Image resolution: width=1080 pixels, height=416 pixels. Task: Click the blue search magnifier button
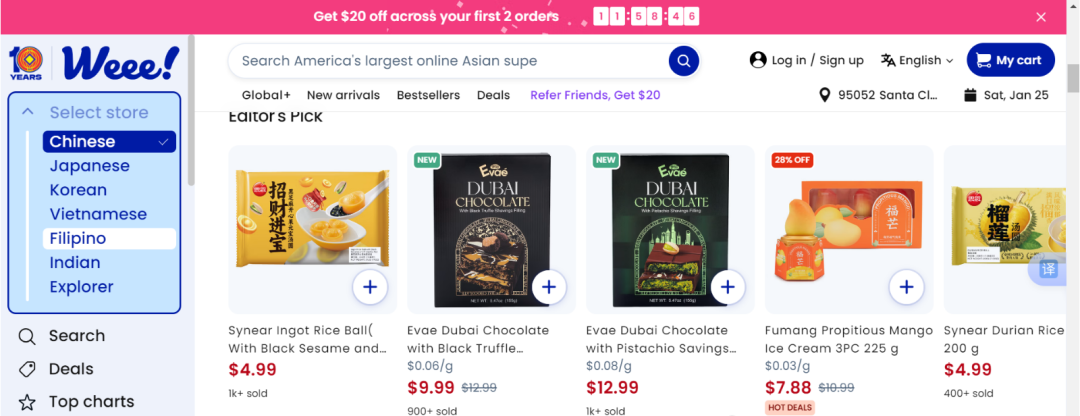[x=683, y=61]
